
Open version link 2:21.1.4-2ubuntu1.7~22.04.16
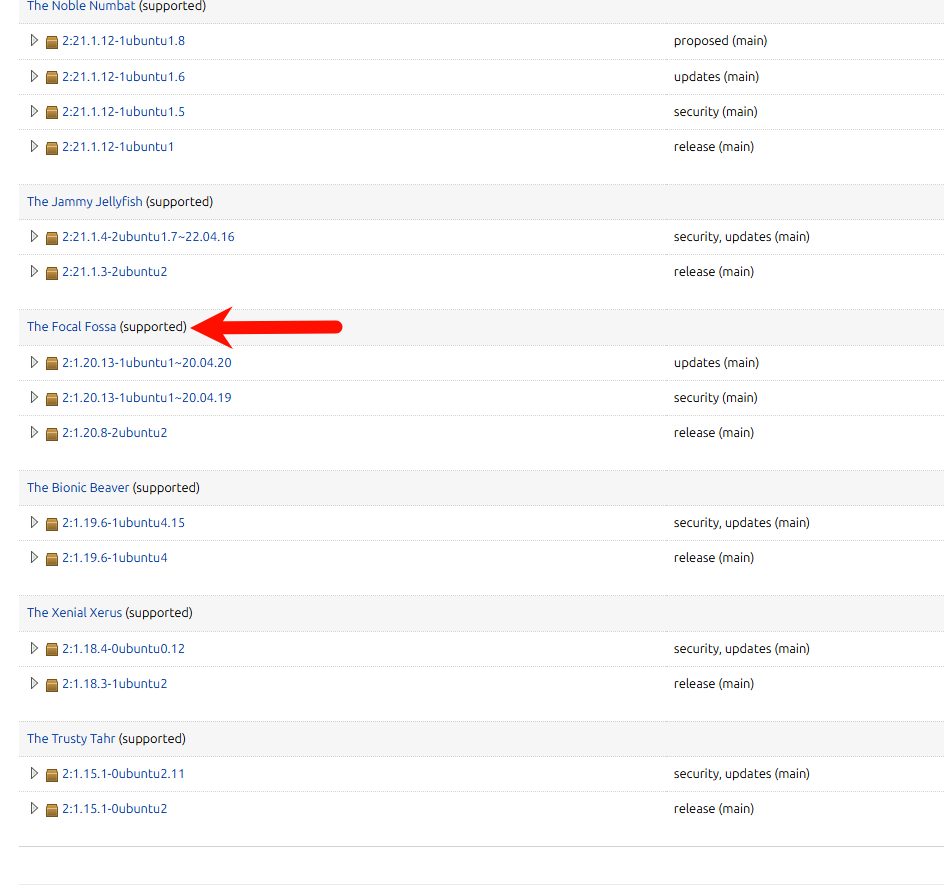[x=148, y=237]
